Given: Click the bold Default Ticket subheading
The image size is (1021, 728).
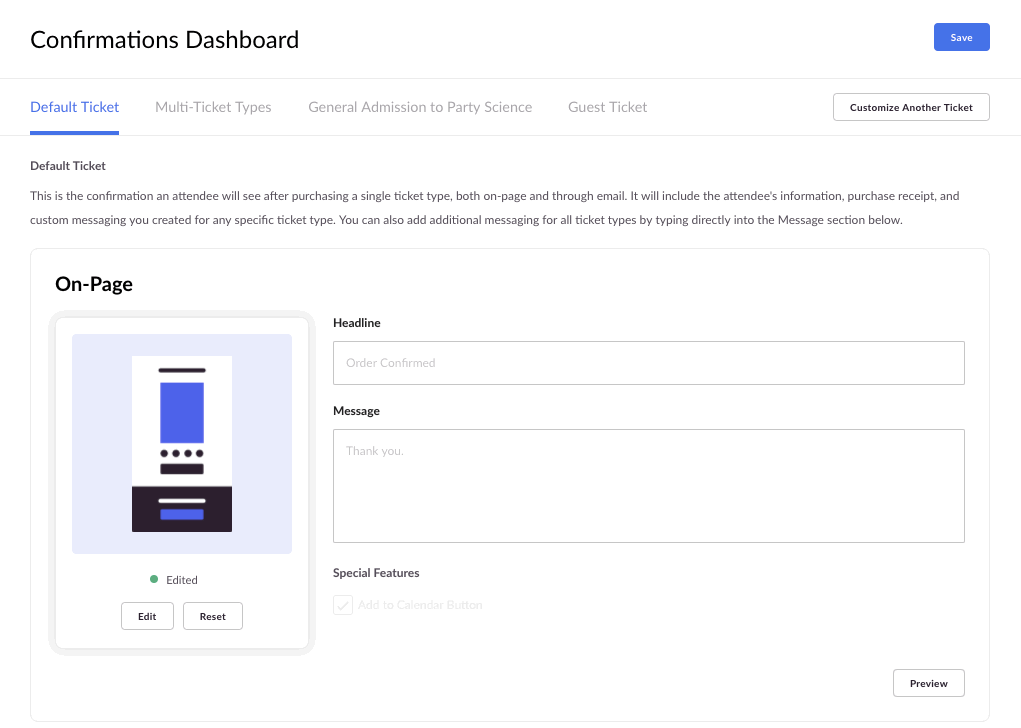Looking at the screenshot, I should pyautogui.click(x=68, y=166).
